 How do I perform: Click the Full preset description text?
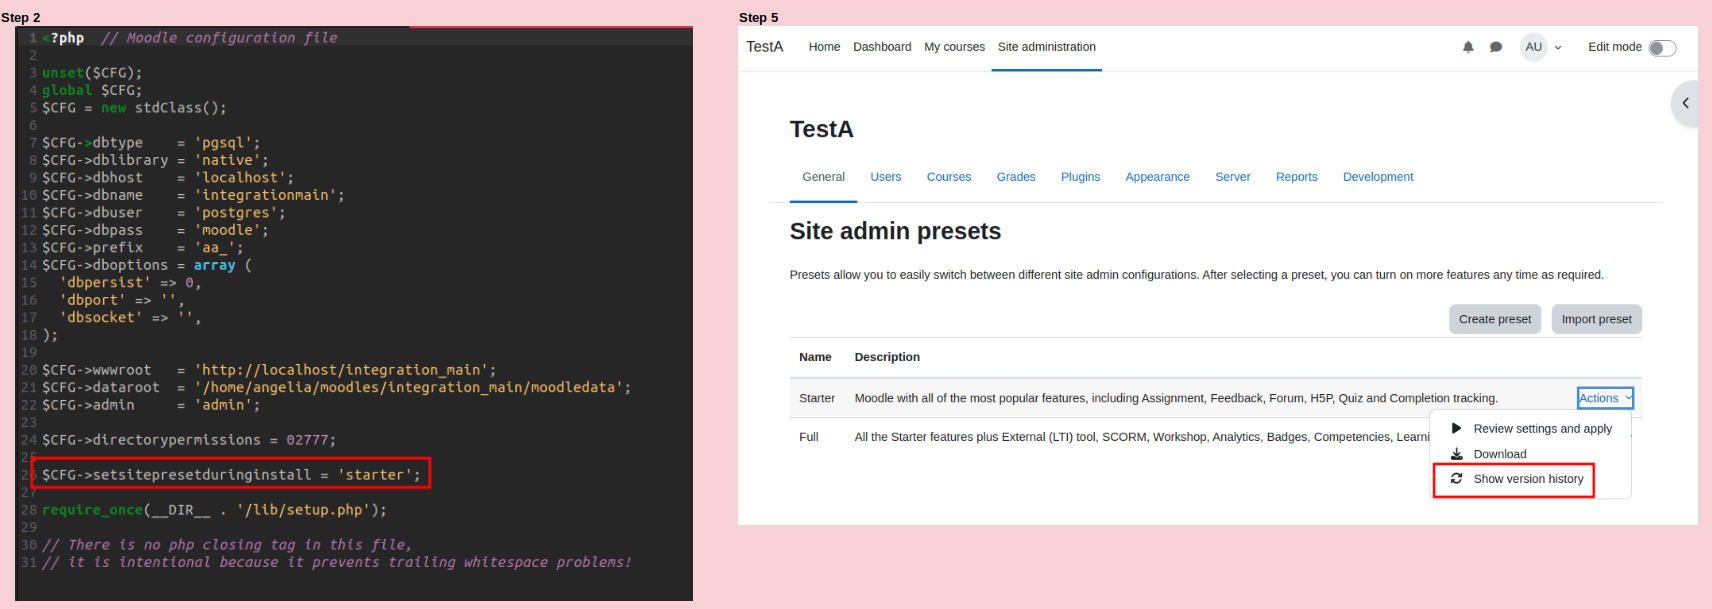[1142, 437]
